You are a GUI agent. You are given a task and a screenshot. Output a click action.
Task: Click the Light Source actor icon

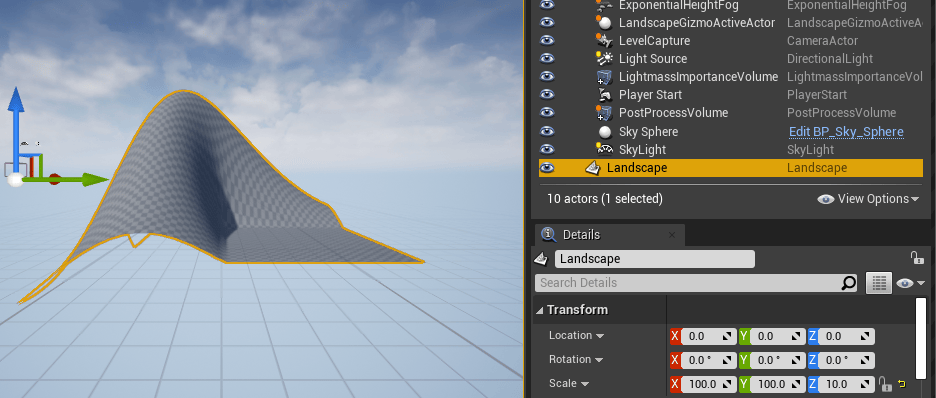pyautogui.click(x=604, y=58)
